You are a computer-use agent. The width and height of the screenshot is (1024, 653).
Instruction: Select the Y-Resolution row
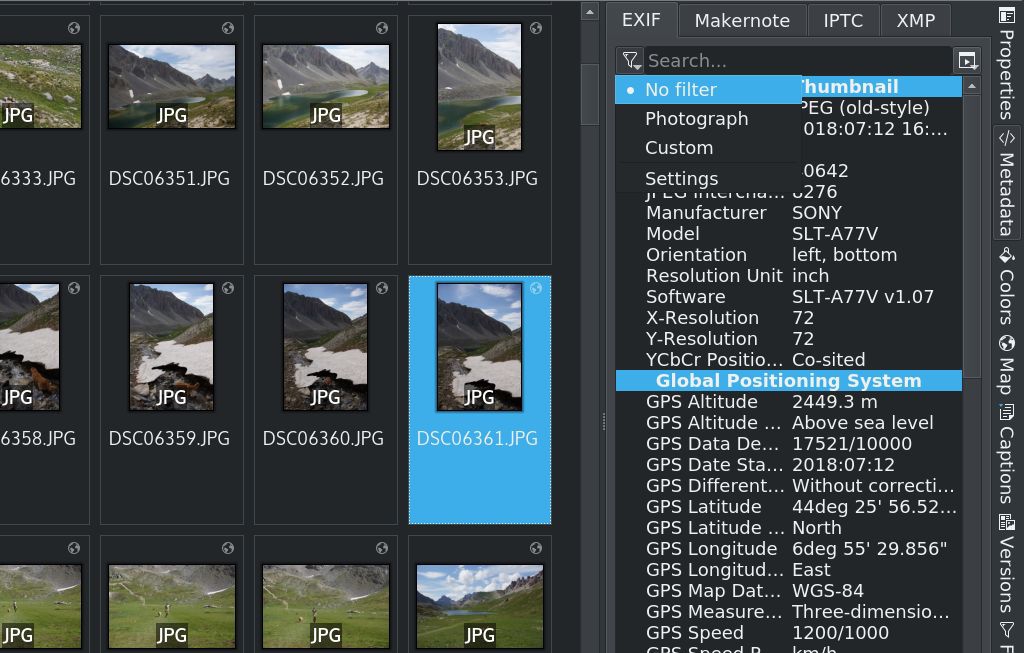[x=788, y=338]
